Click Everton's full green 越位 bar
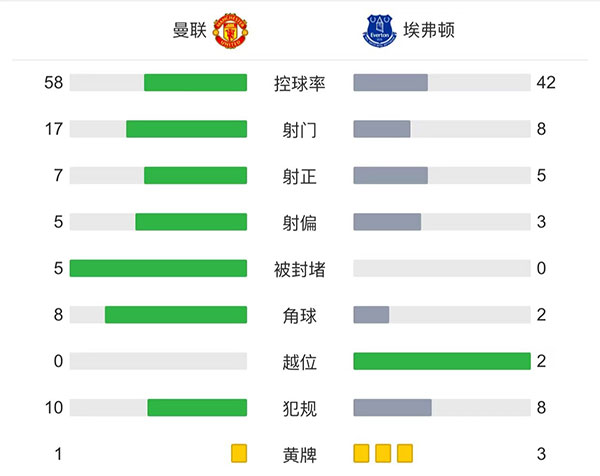 442,361
